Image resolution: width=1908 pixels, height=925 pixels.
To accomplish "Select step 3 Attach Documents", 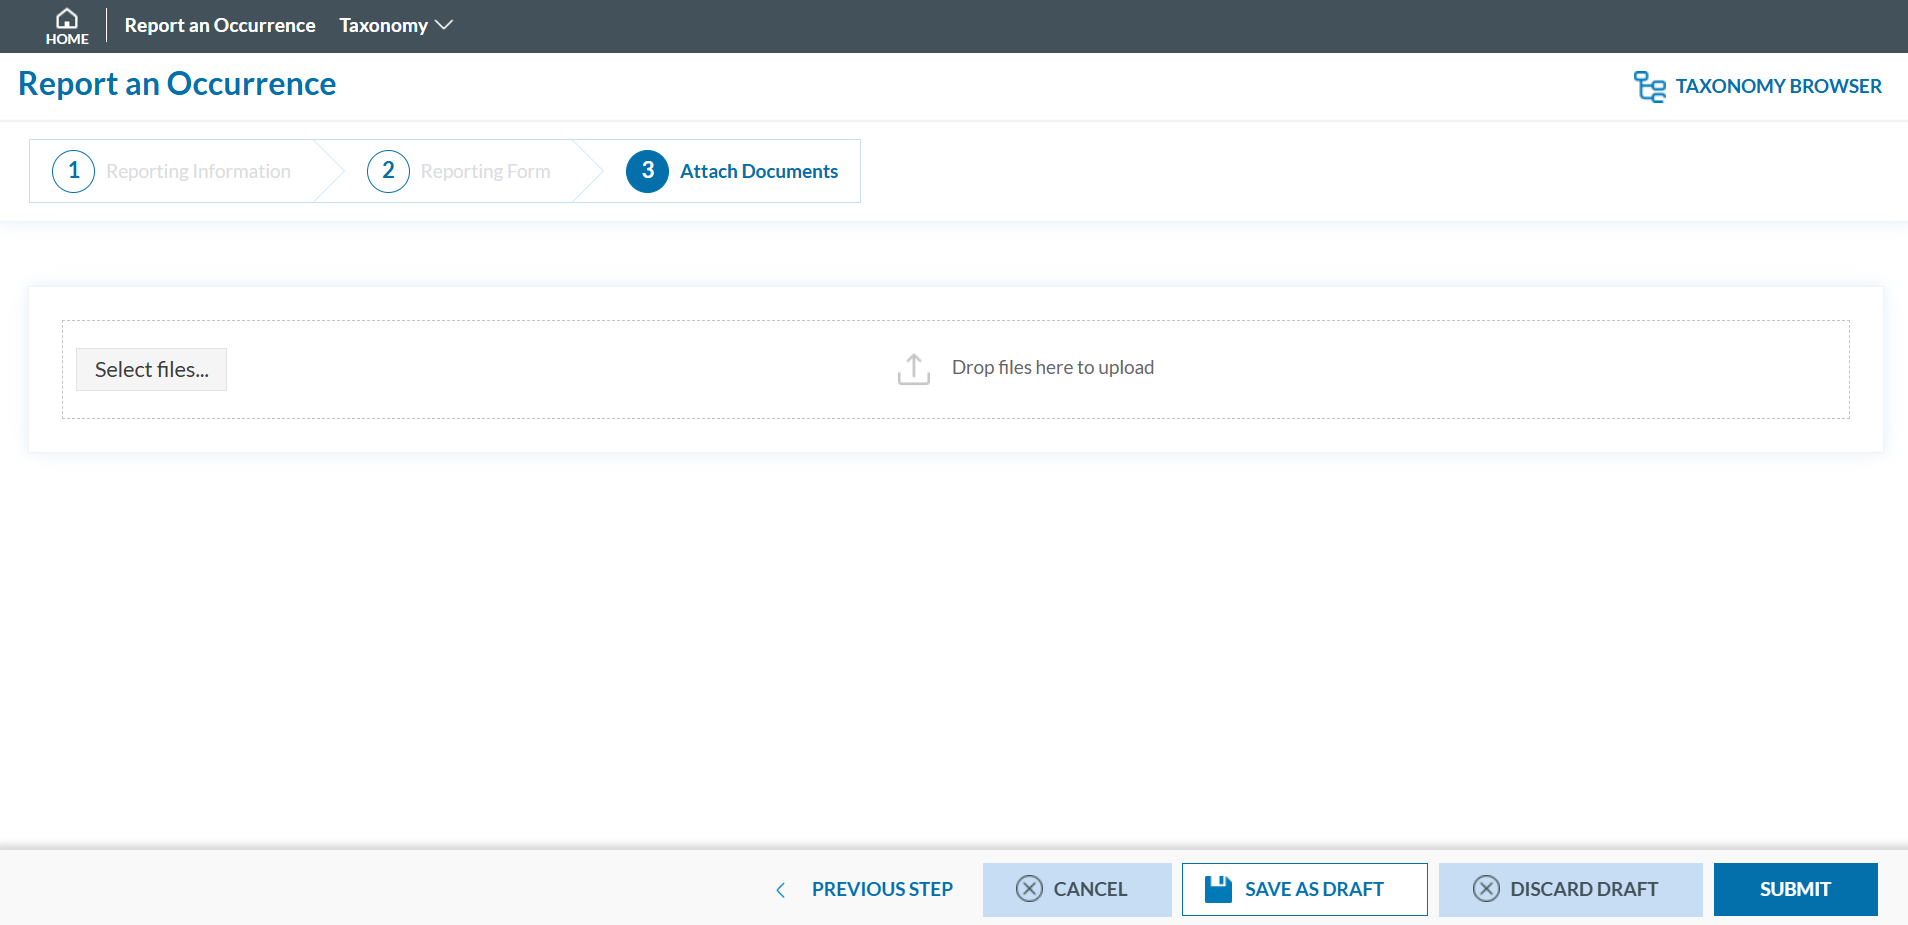I will point(732,171).
